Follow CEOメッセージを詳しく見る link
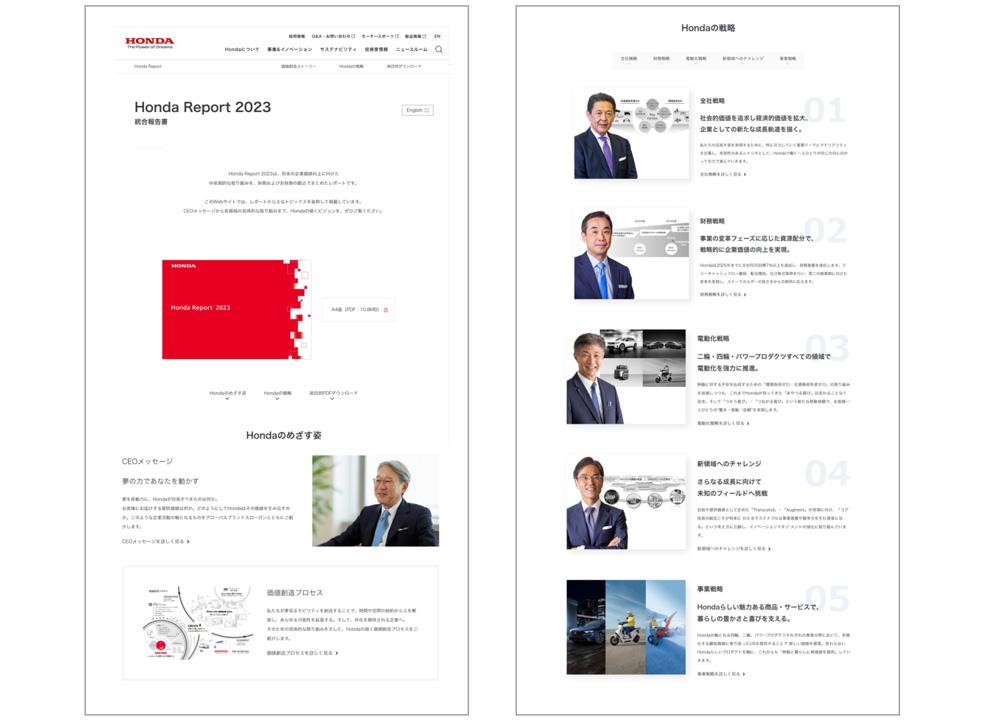Viewport: 986px width, 720px height. click(155, 541)
